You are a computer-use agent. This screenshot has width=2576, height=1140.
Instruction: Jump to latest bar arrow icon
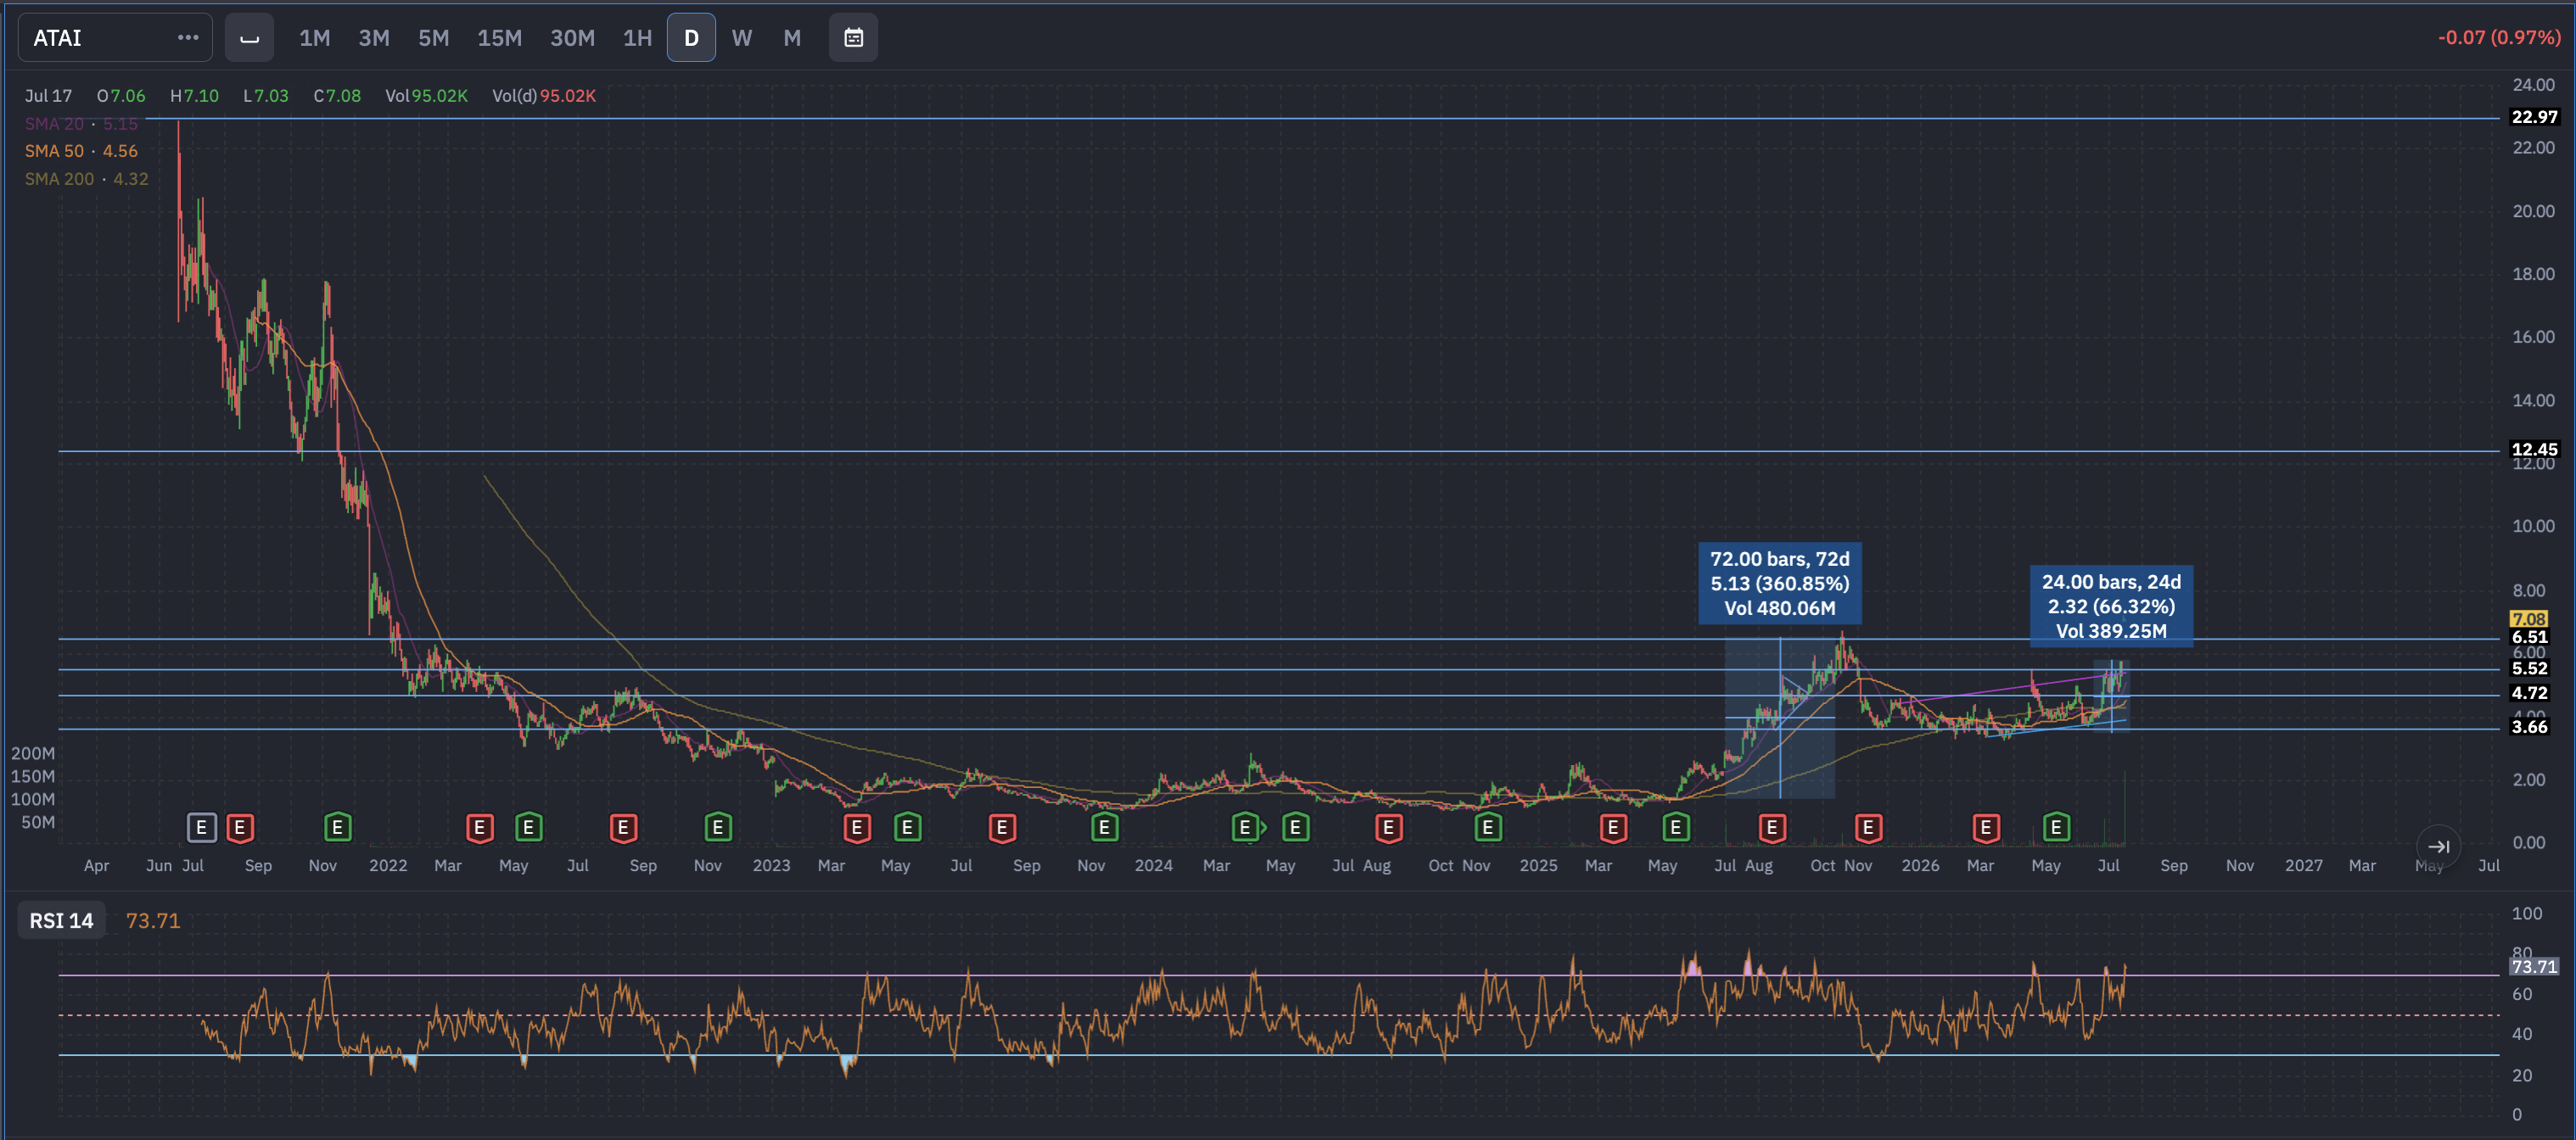[x=2438, y=846]
